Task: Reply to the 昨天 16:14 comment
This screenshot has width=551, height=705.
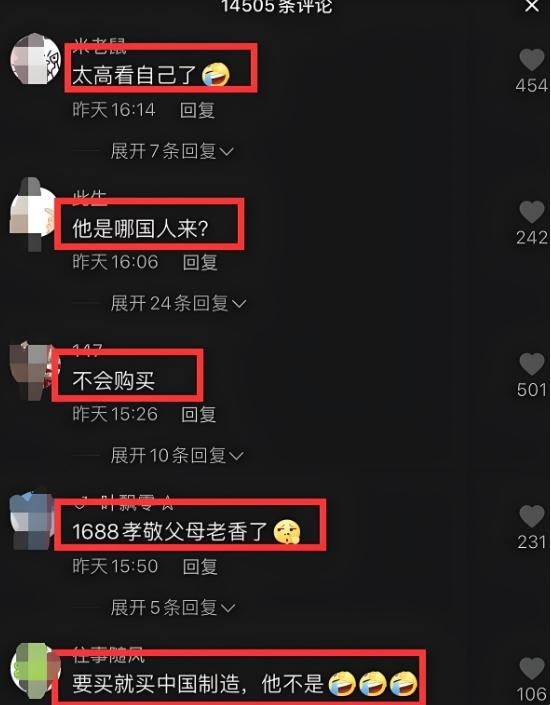Action: click(x=197, y=110)
